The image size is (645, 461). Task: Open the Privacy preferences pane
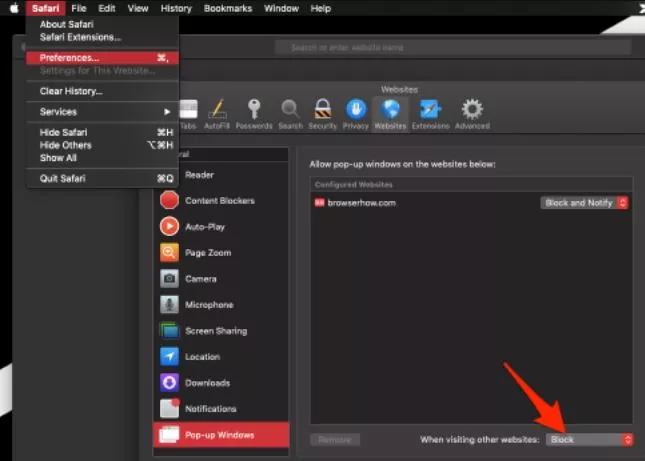click(356, 115)
